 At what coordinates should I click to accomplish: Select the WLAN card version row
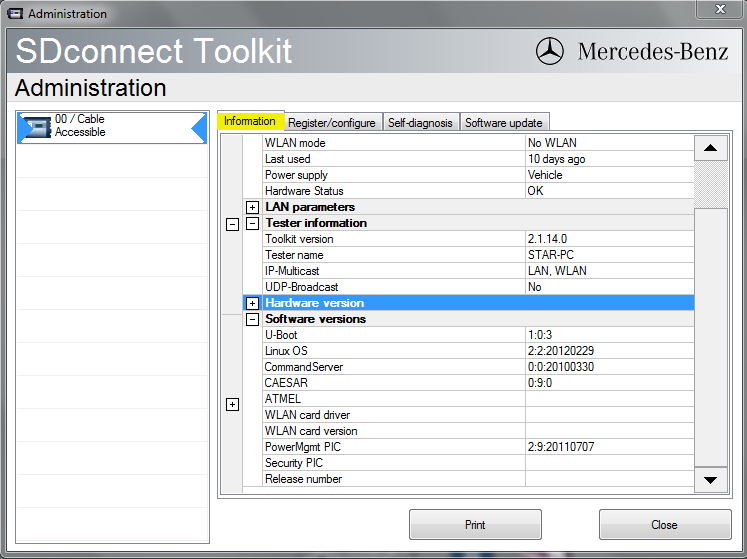point(478,431)
